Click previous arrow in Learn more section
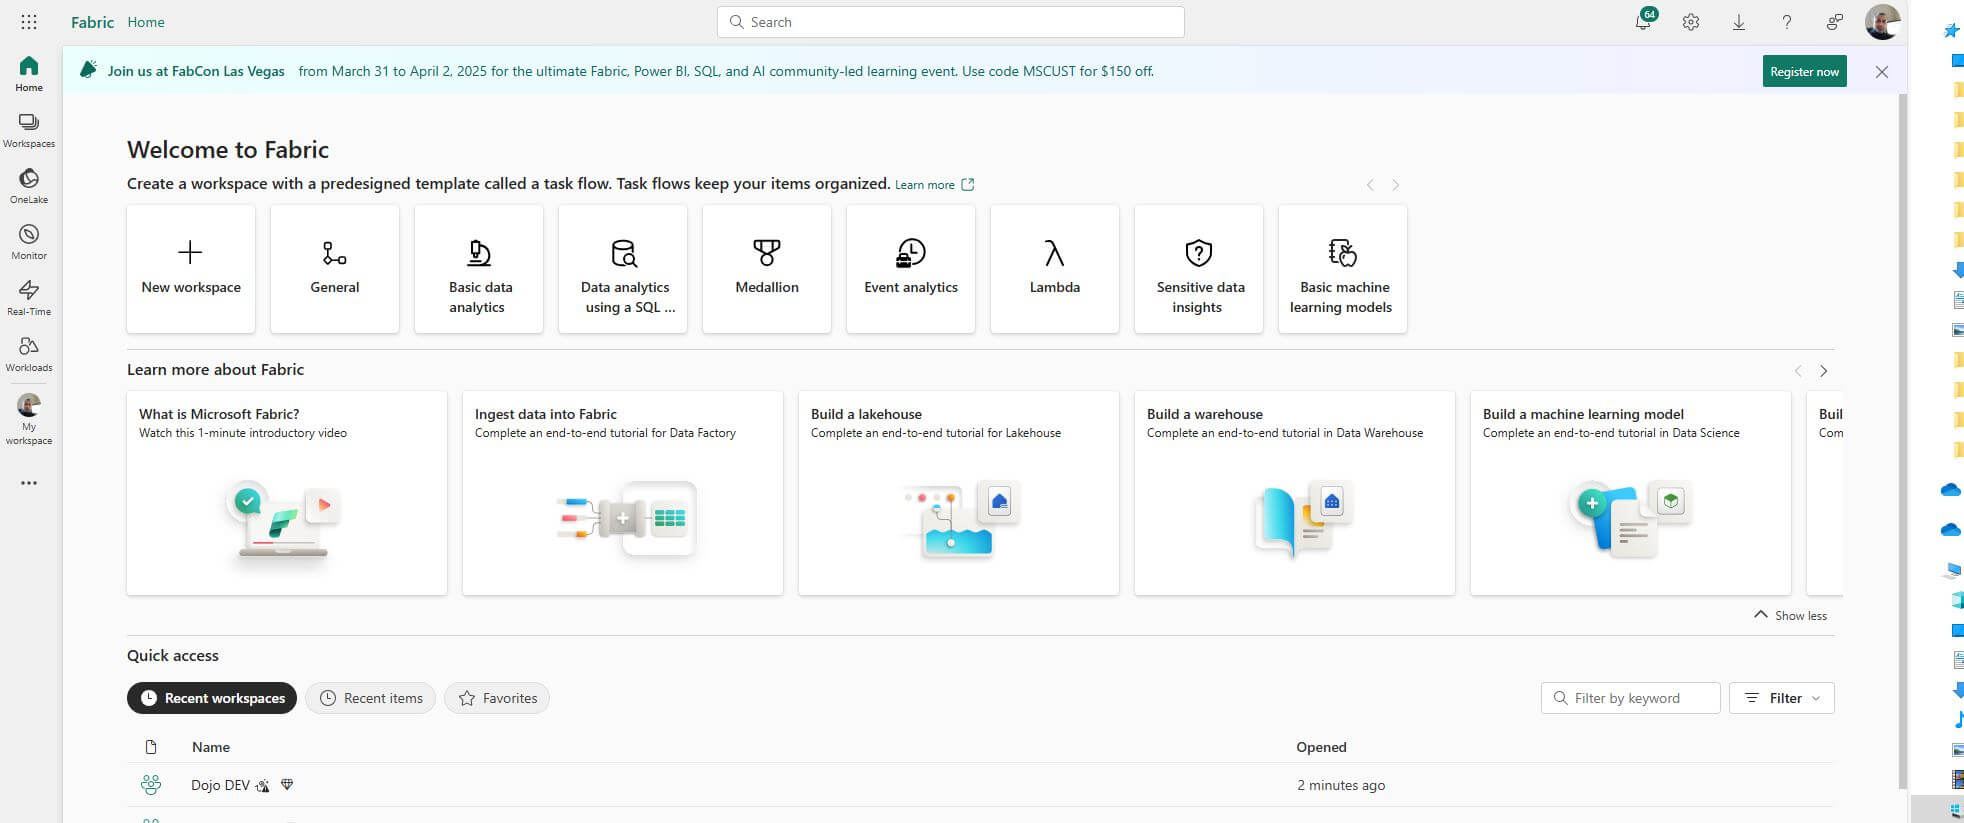This screenshot has height=823, width=1964. coord(1798,371)
